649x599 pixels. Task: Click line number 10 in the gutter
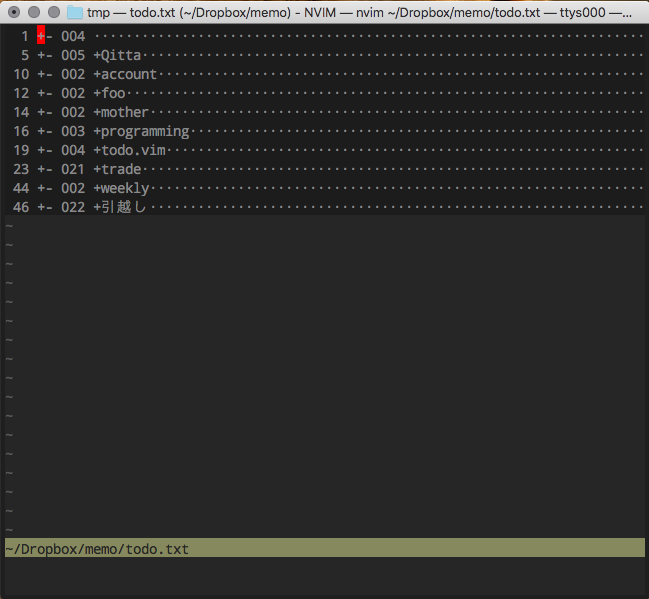(x=21, y=75)
